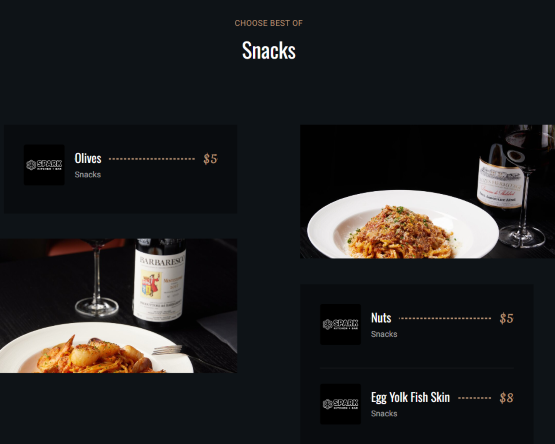Click the dotted line beside Nuts

pos(445,318)
